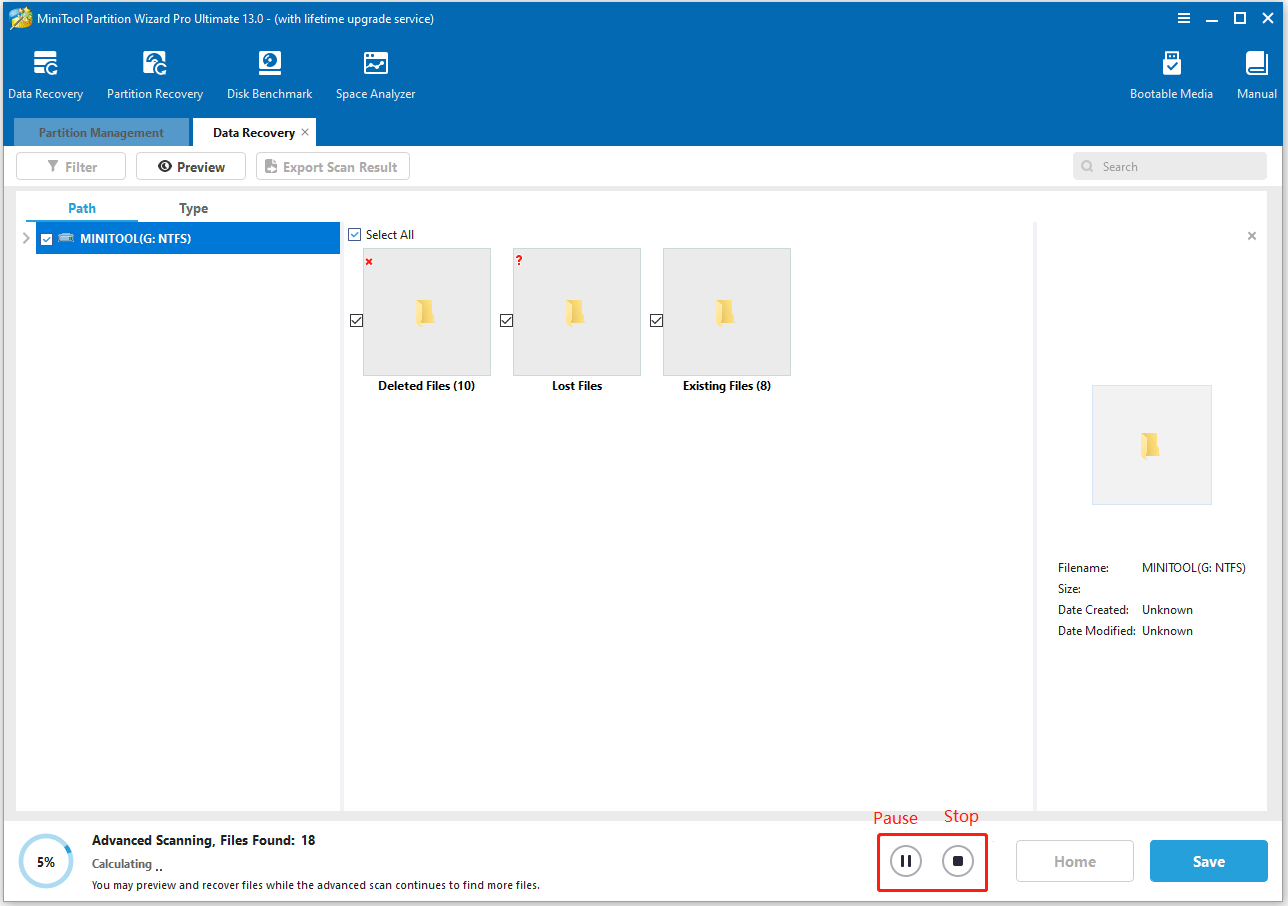
Task: Toggle the Select All checkbox
Action: coord(355,235)
